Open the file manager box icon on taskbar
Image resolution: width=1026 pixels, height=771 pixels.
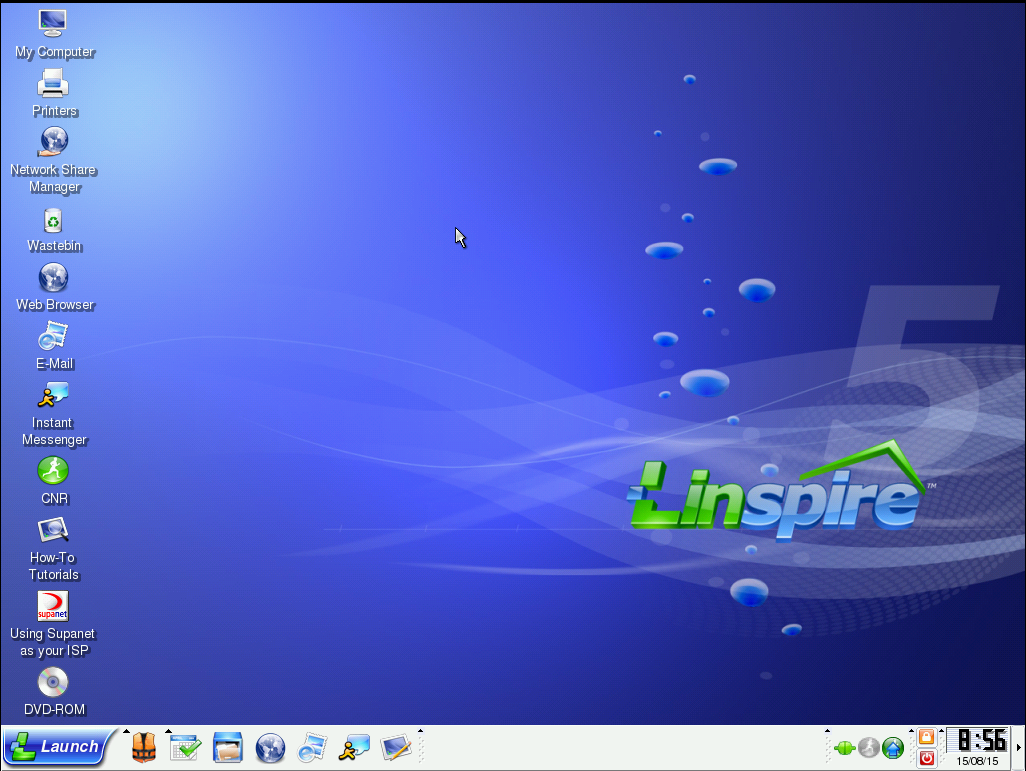tap(228, 747)
